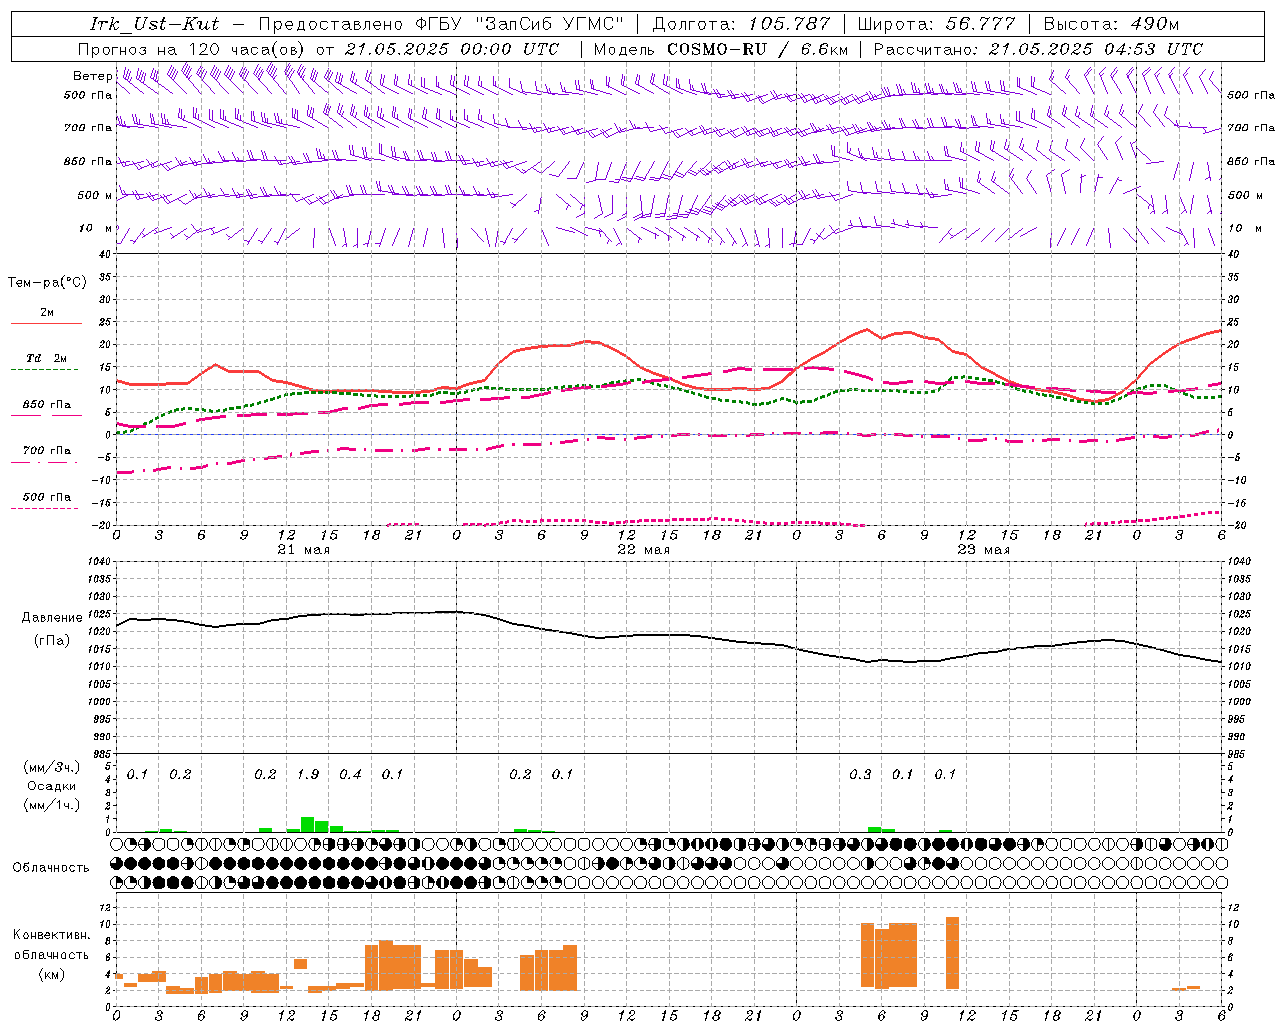
Task: Select the latitude value "Широта: 56.777"
Action: (x=936, y=24)
